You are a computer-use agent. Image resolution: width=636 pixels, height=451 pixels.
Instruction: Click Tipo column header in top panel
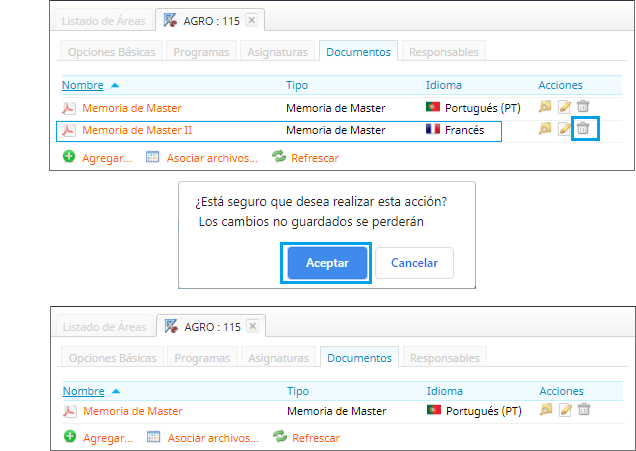click(x=297, y=85)
